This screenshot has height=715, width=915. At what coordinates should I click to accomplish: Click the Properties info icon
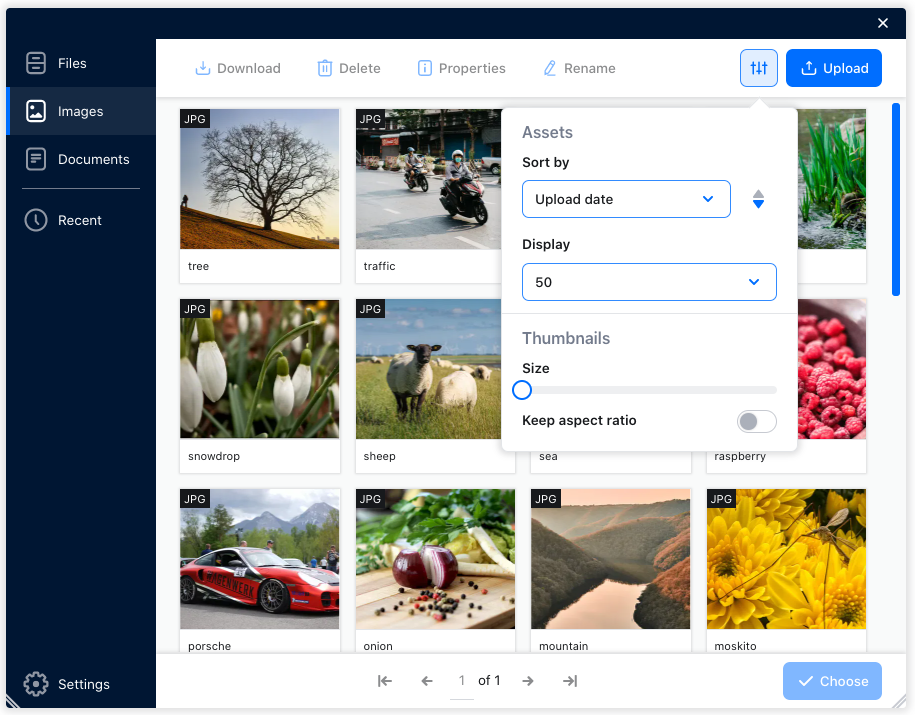(x=425, y=68)
